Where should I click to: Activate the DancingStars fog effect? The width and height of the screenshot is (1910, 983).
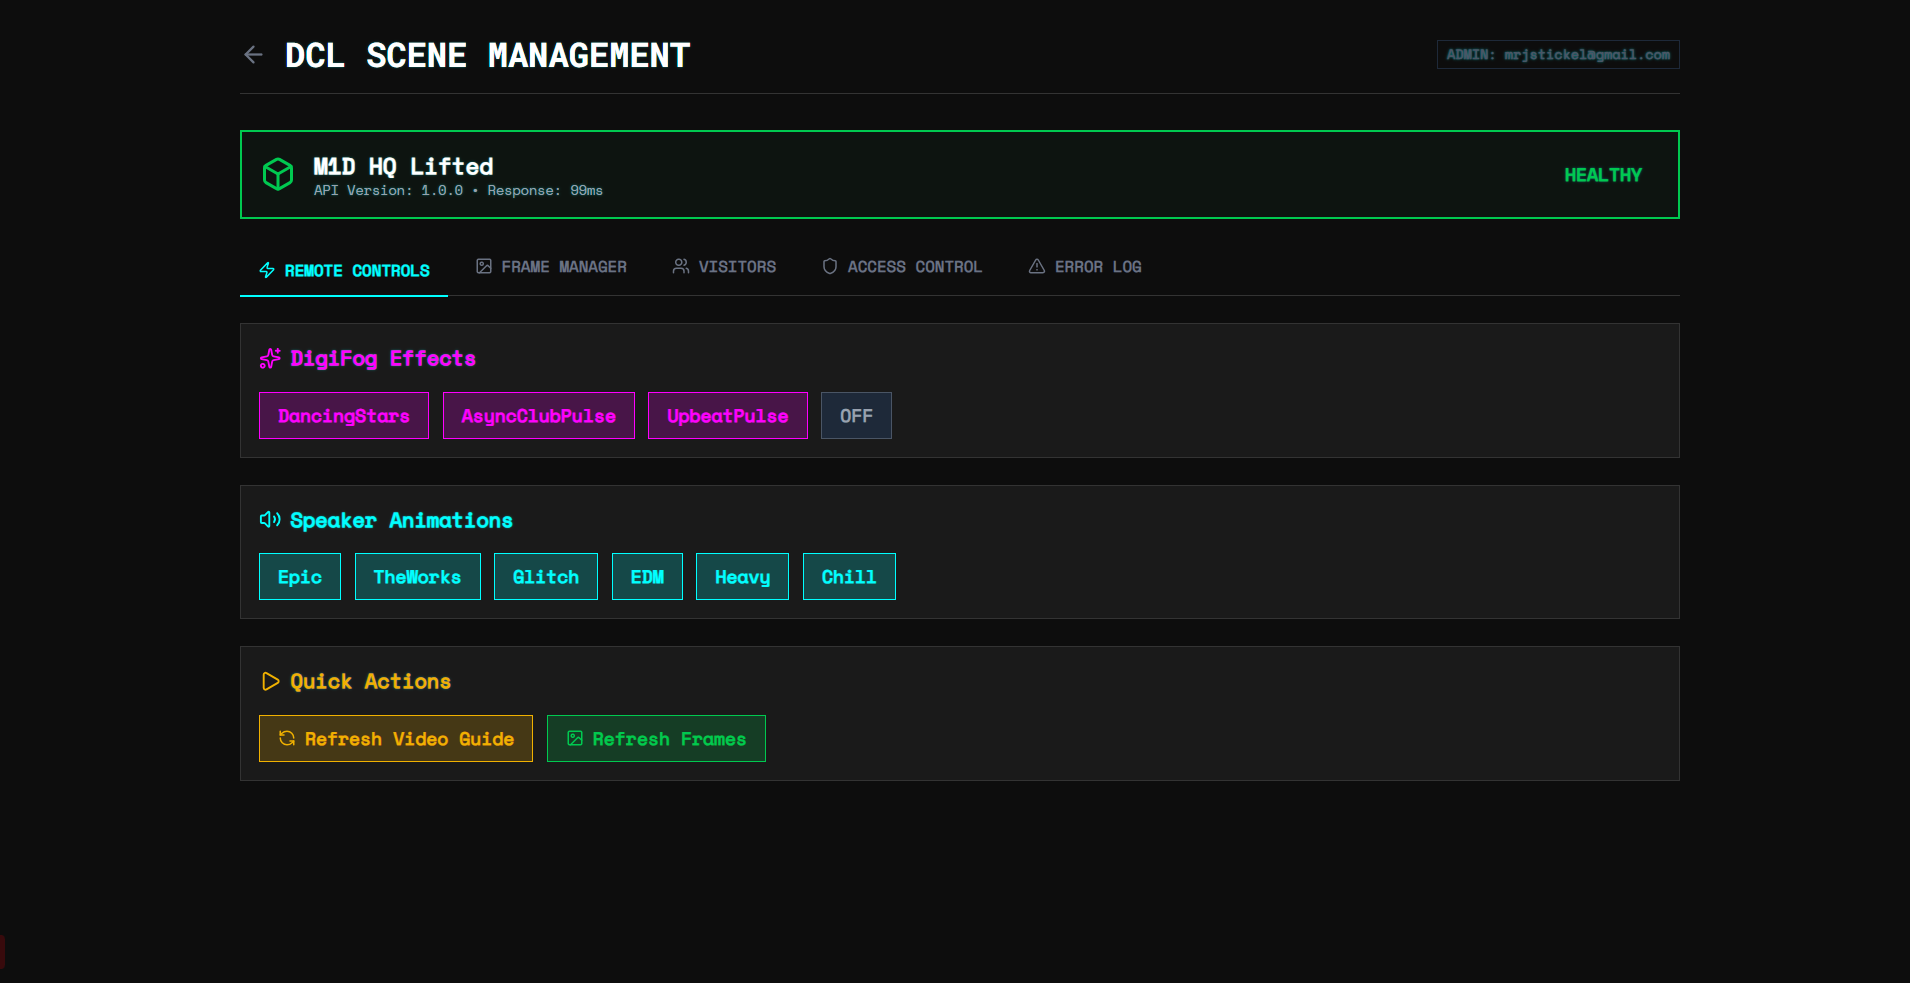(x=344, y=416)
